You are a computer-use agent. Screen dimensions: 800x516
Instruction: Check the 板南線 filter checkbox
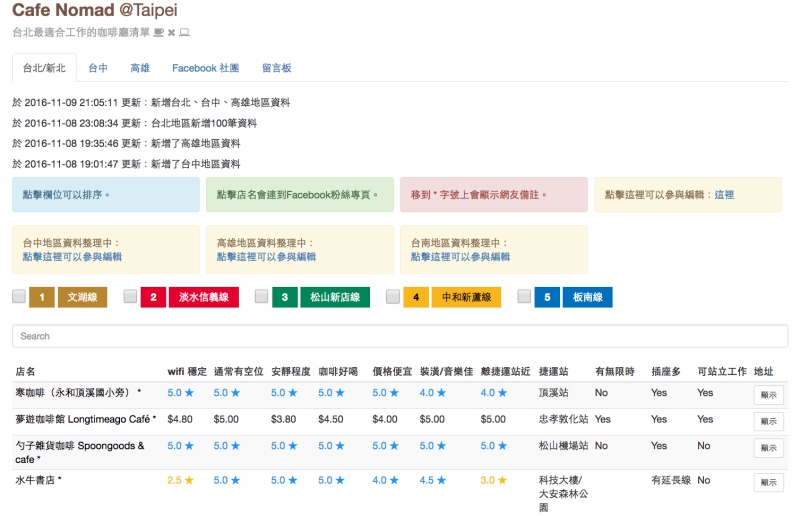click(x=524, y=297)
